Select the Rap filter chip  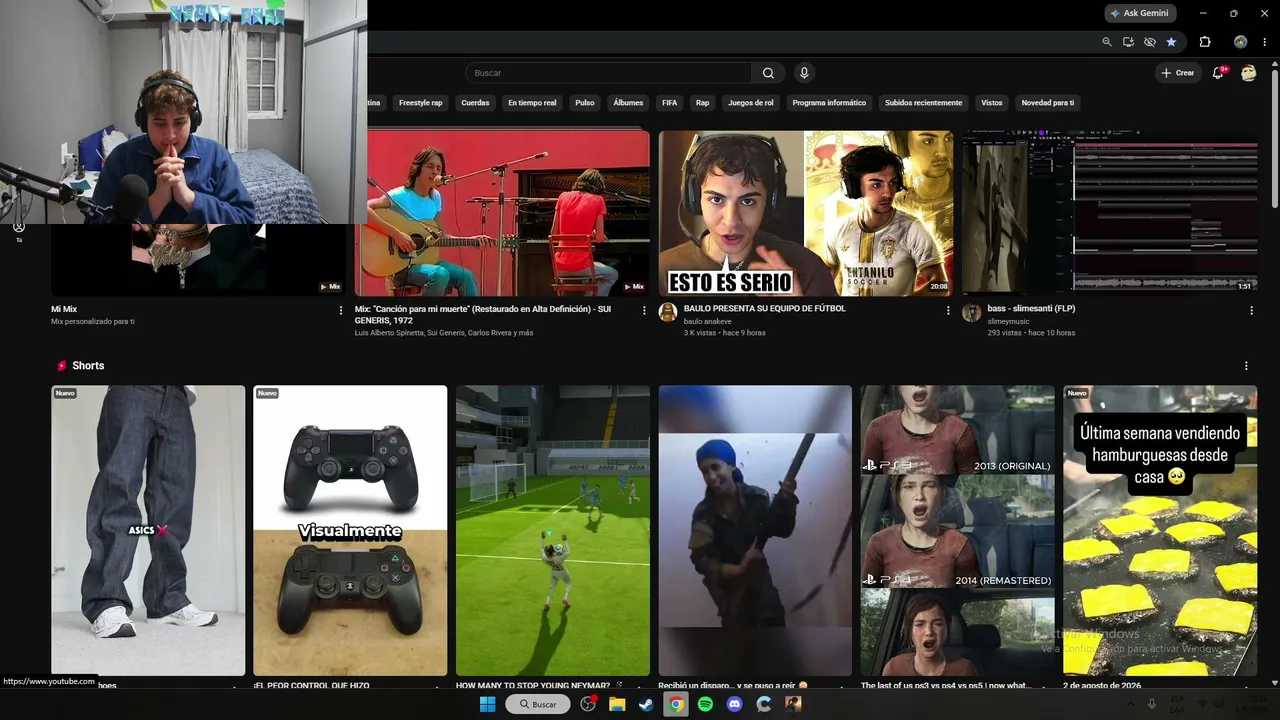pos(703,103)
